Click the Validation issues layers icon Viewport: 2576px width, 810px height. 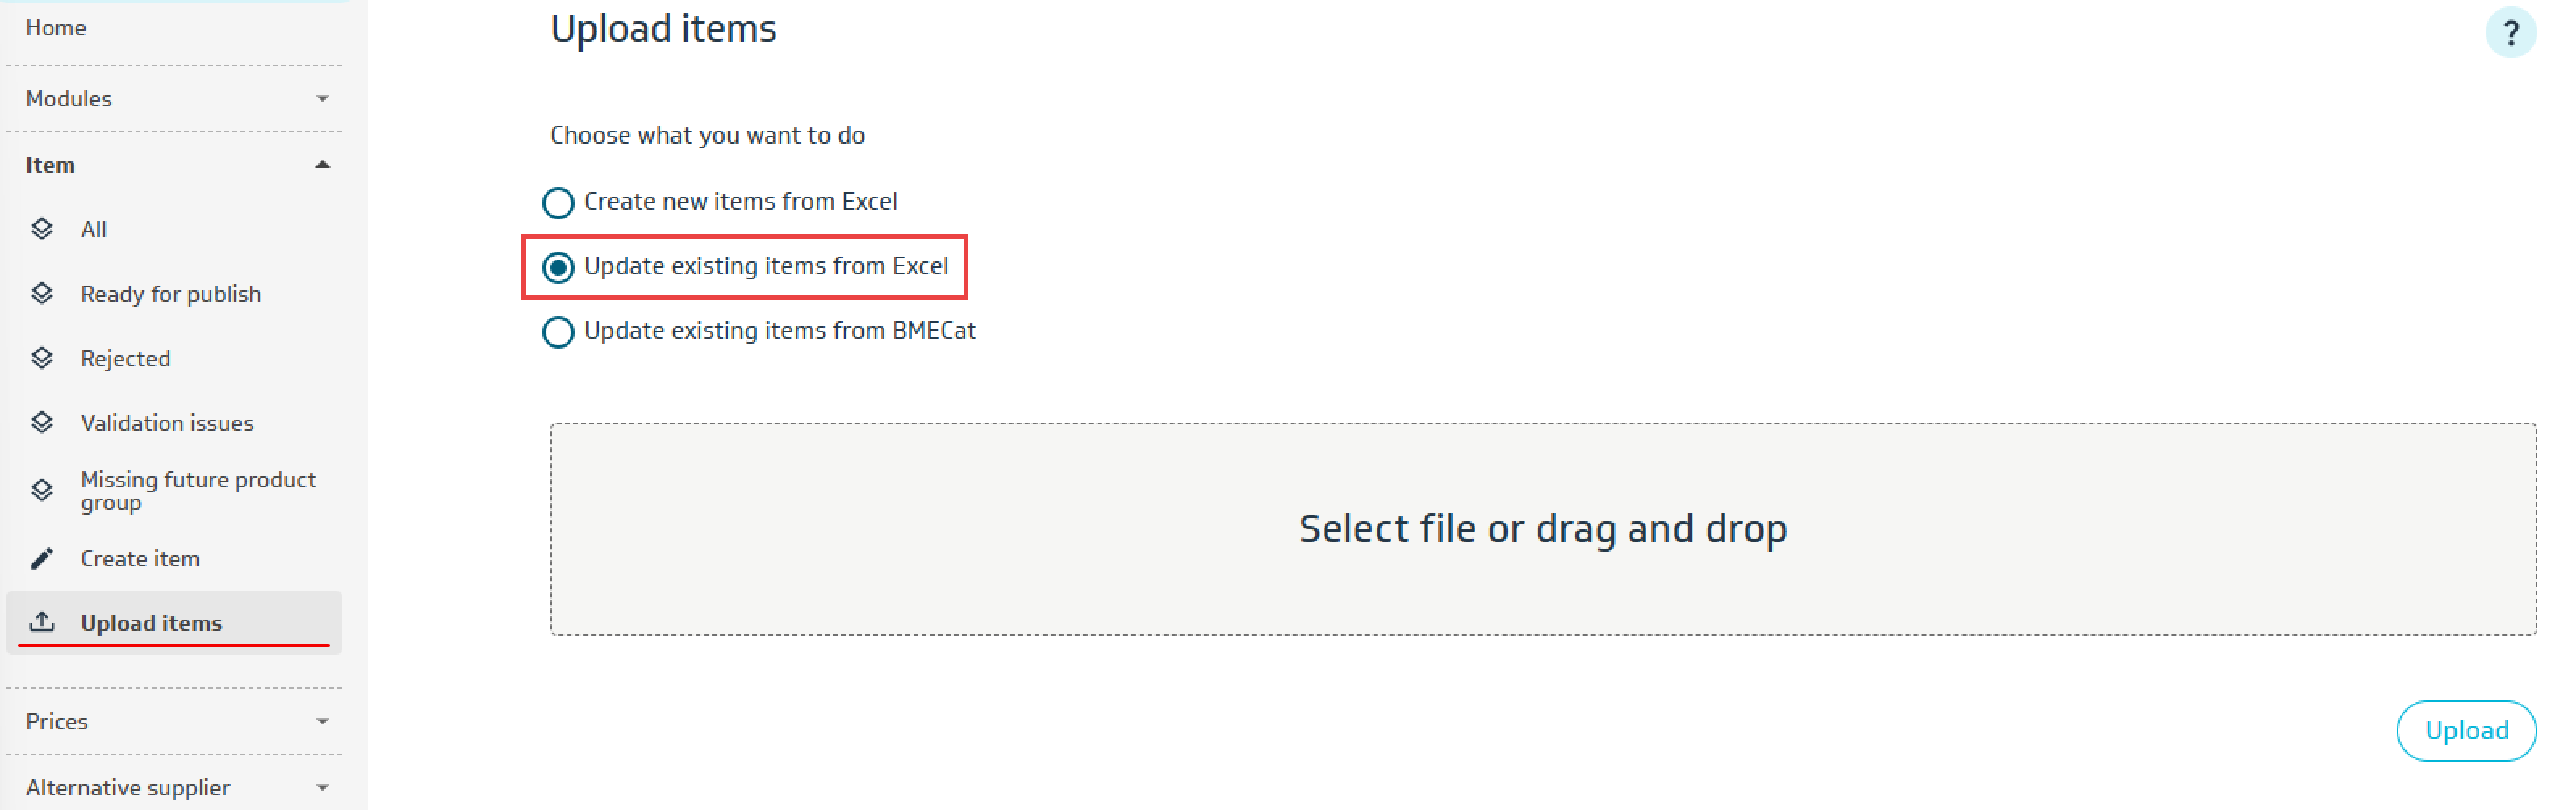tap(42, 422)
